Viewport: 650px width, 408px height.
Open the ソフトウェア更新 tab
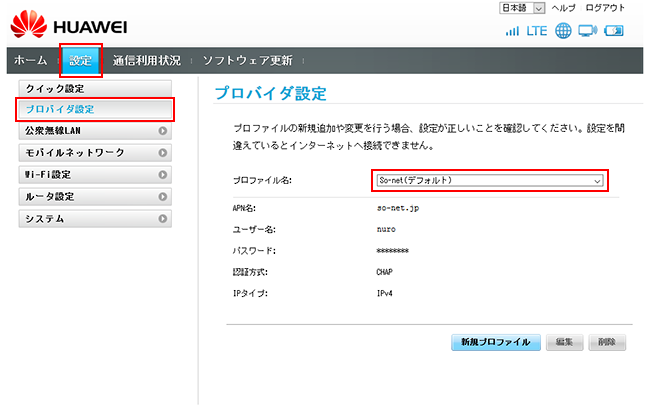coord(247,61)
